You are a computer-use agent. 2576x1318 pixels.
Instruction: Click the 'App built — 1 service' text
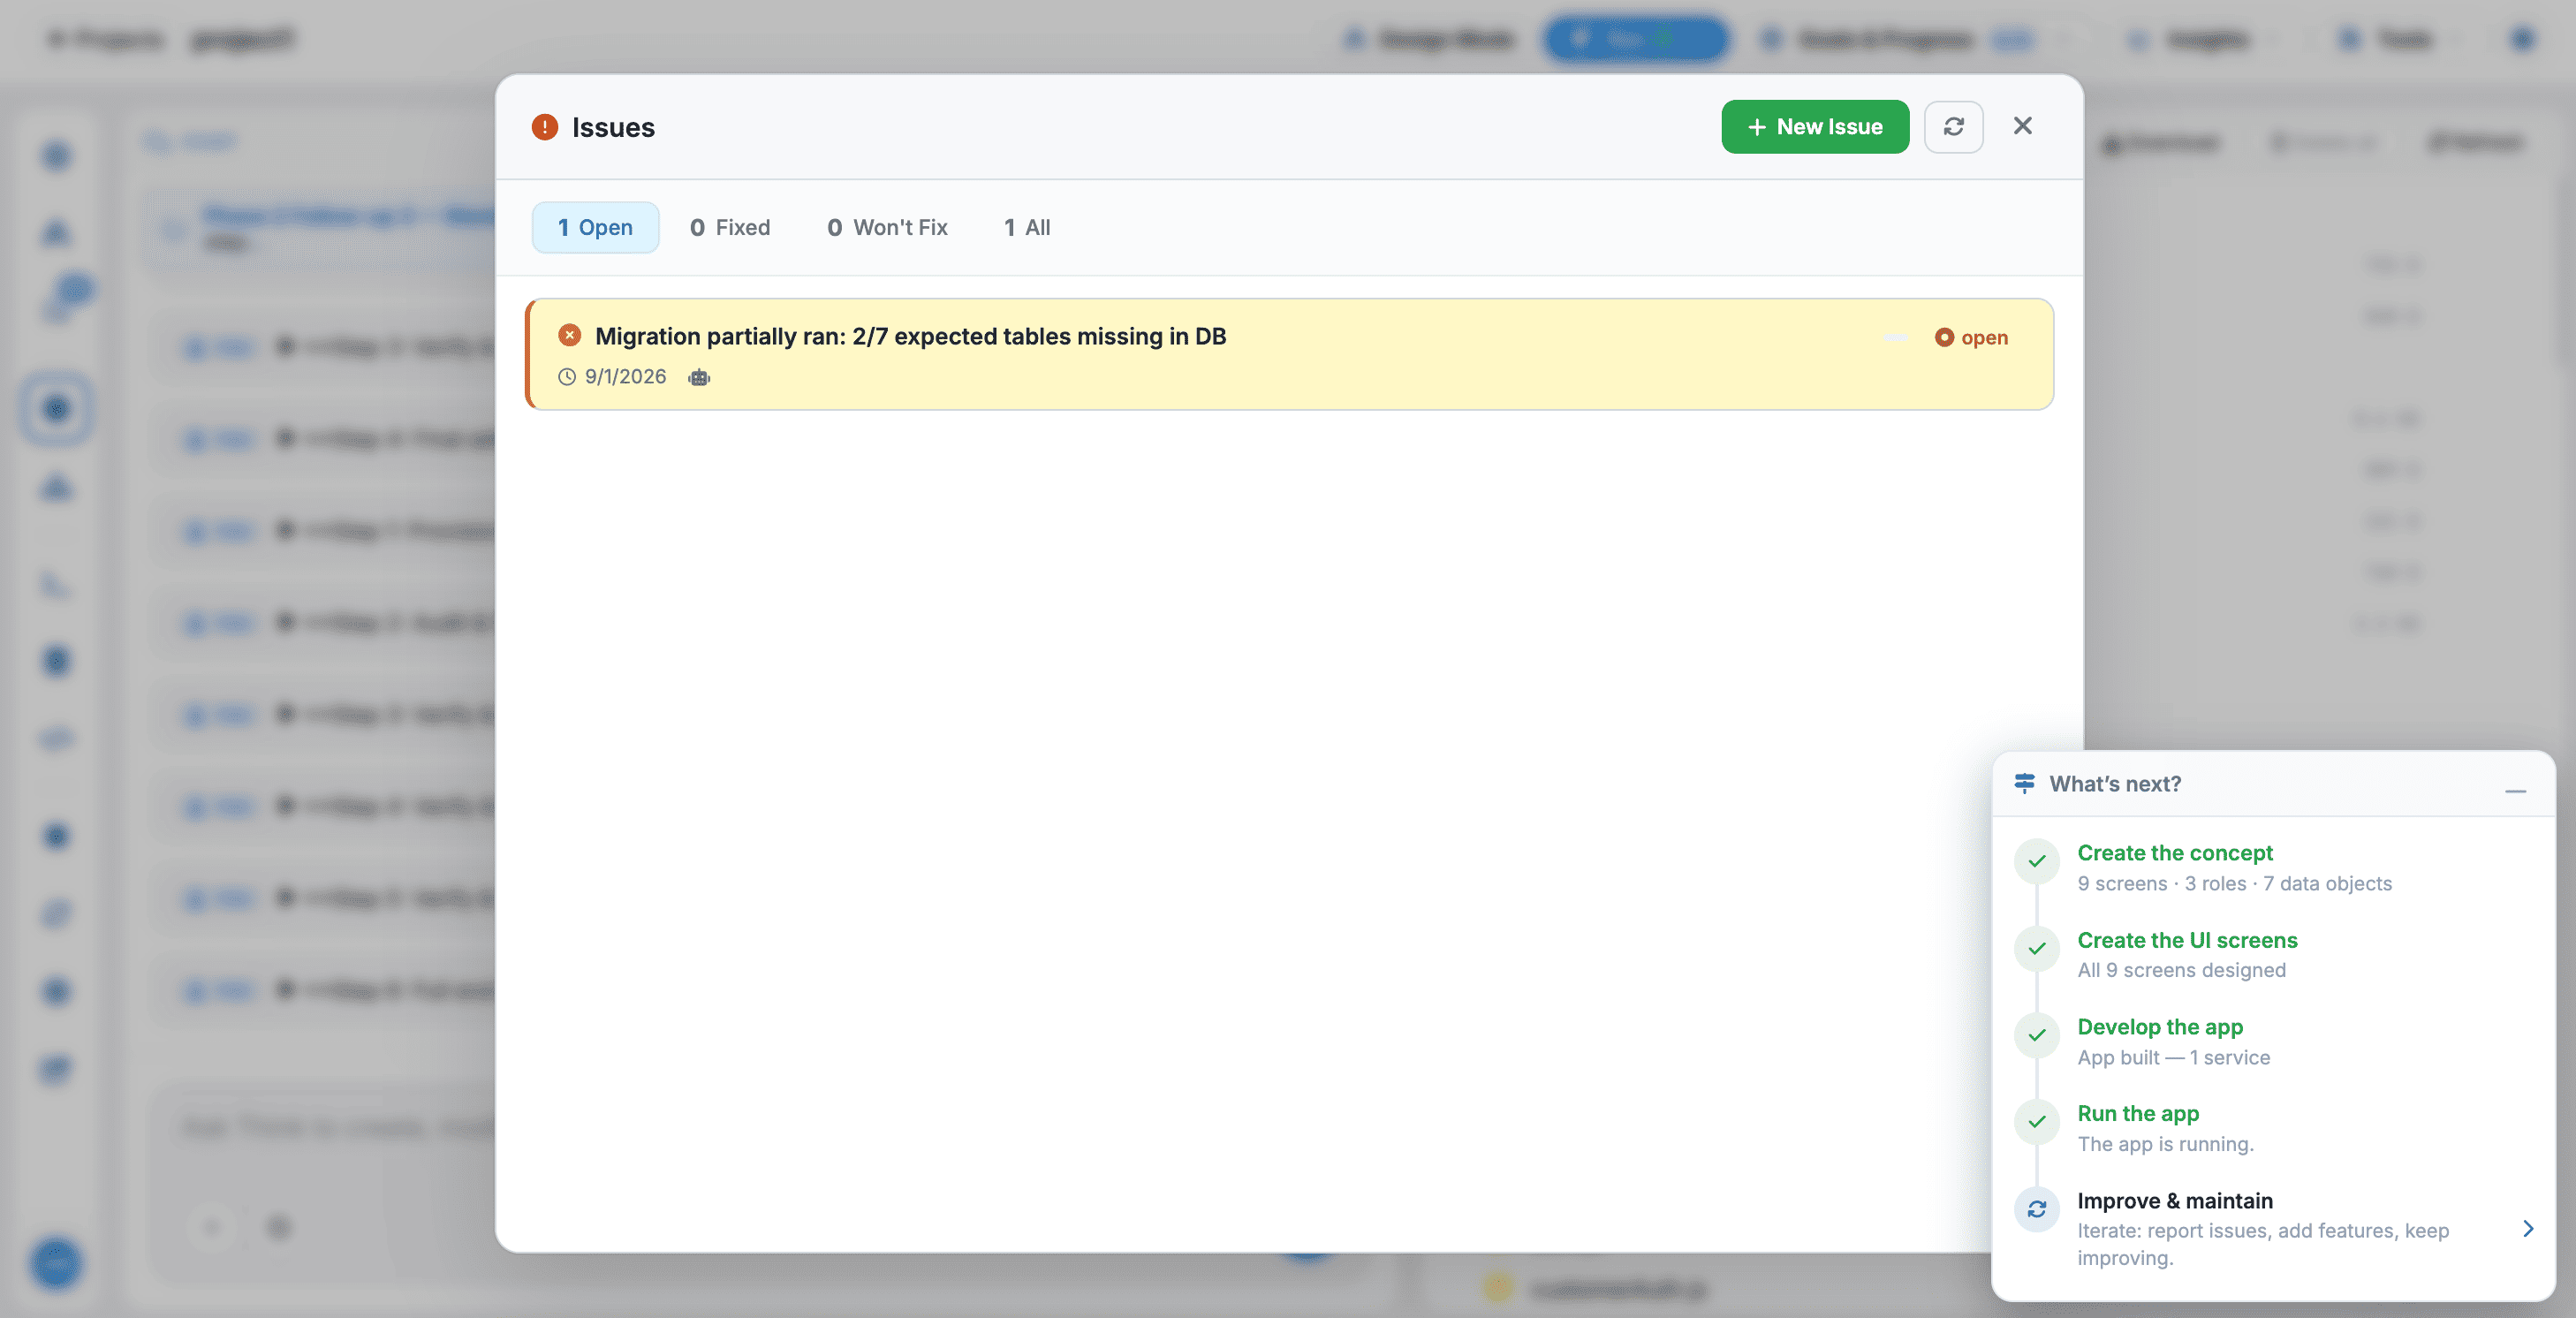(x=2173, y=1058)
